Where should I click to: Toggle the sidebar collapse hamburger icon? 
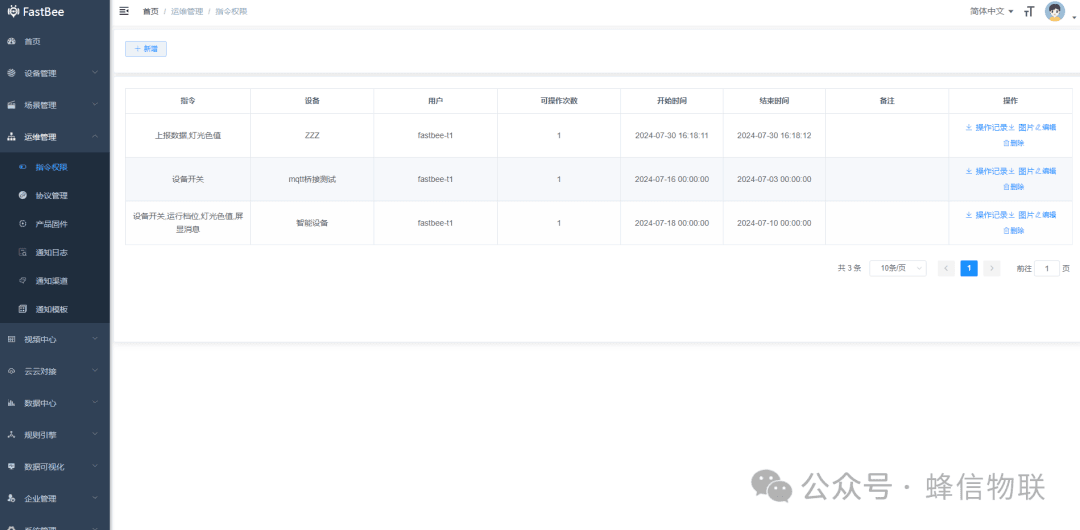(124, 11)
